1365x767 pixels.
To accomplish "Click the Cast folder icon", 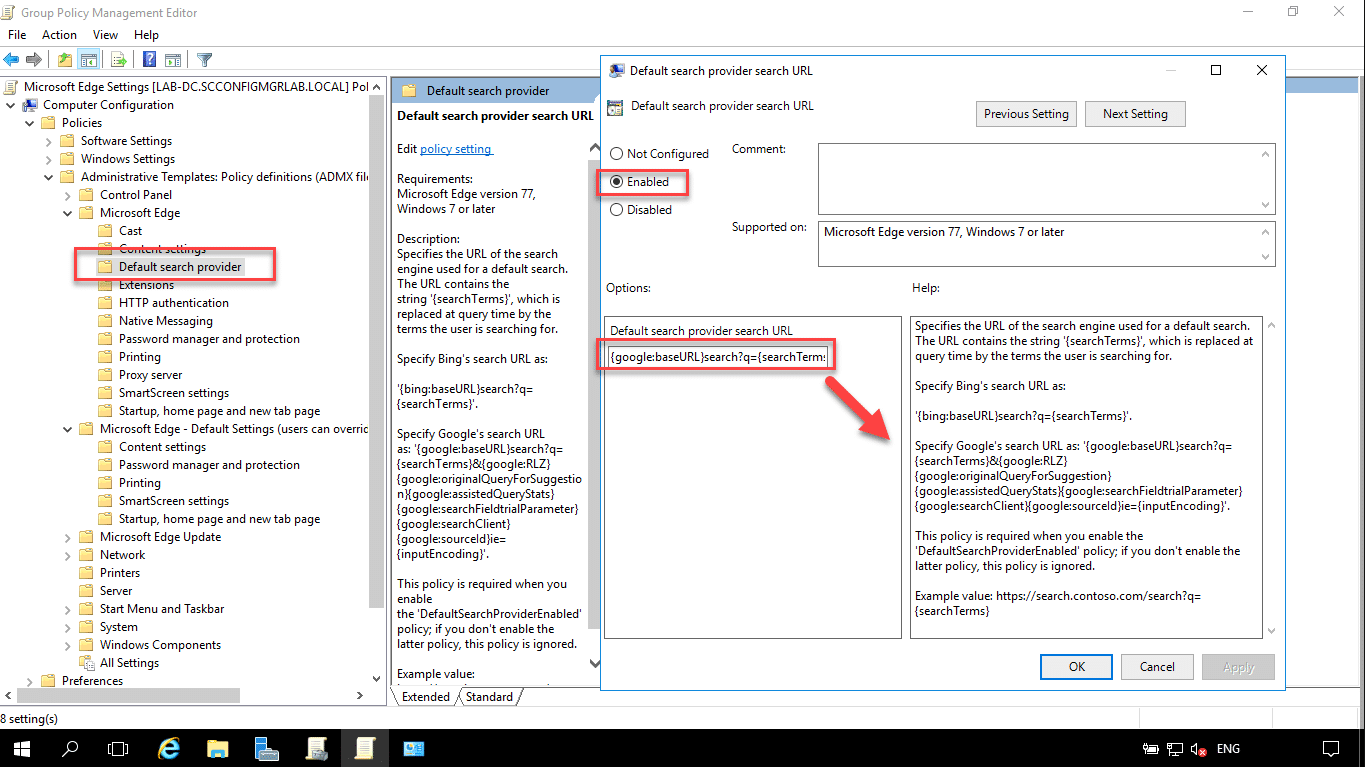I will pos(105,231).
